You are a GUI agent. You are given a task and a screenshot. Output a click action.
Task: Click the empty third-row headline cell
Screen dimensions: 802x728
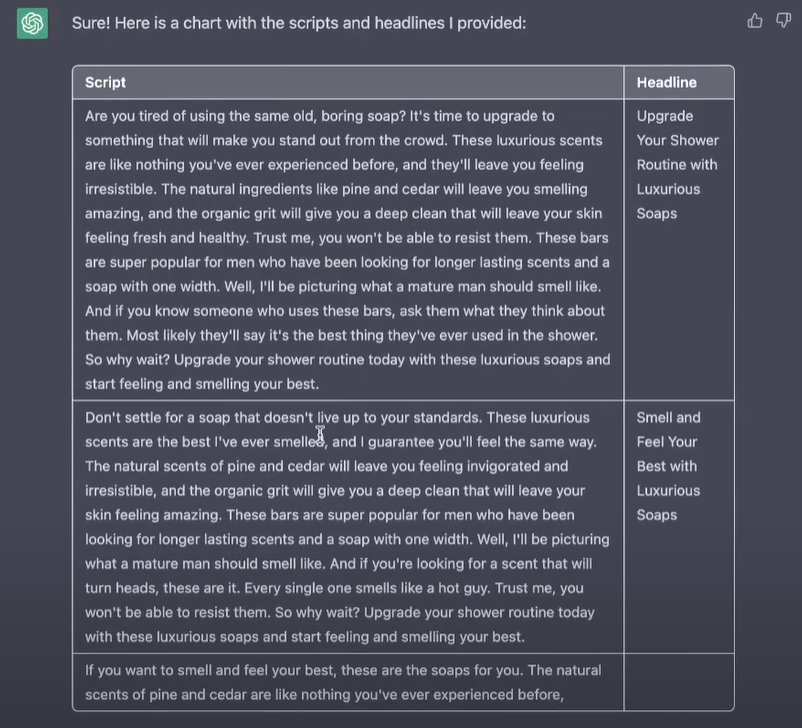[x=678, y=682]
